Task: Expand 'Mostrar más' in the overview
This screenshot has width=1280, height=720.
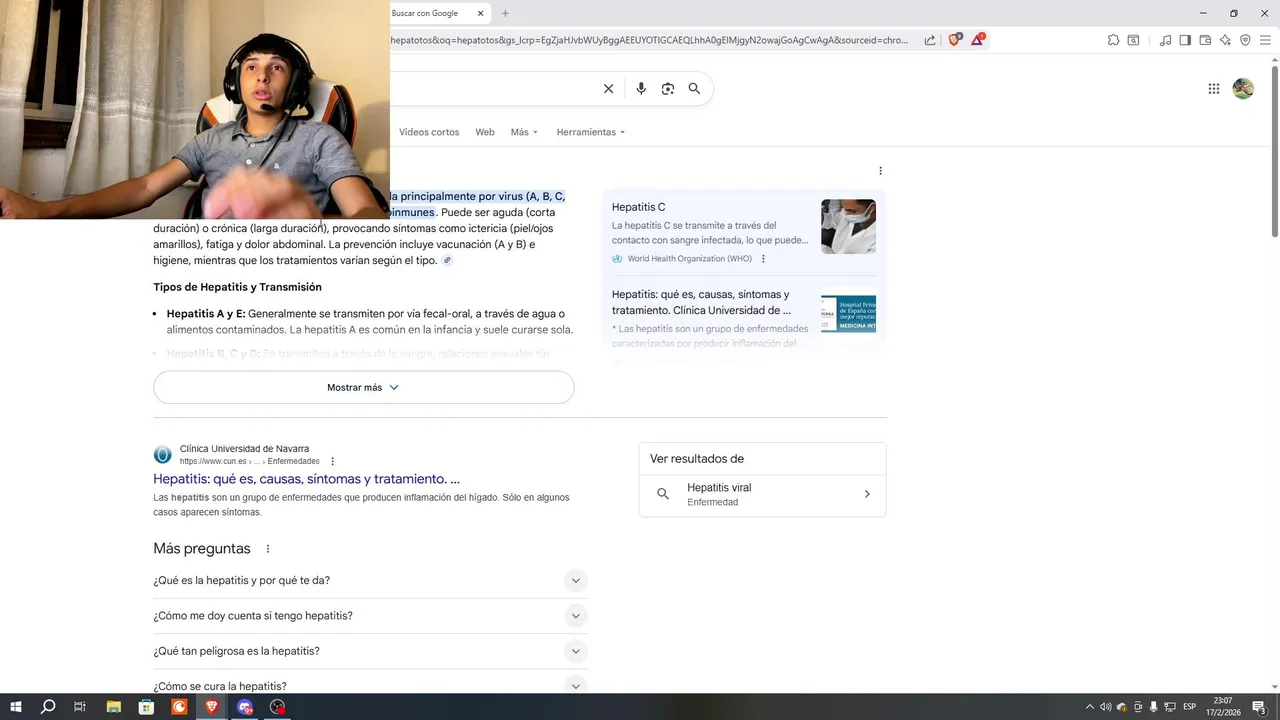Action: click(x=364, y=387)
